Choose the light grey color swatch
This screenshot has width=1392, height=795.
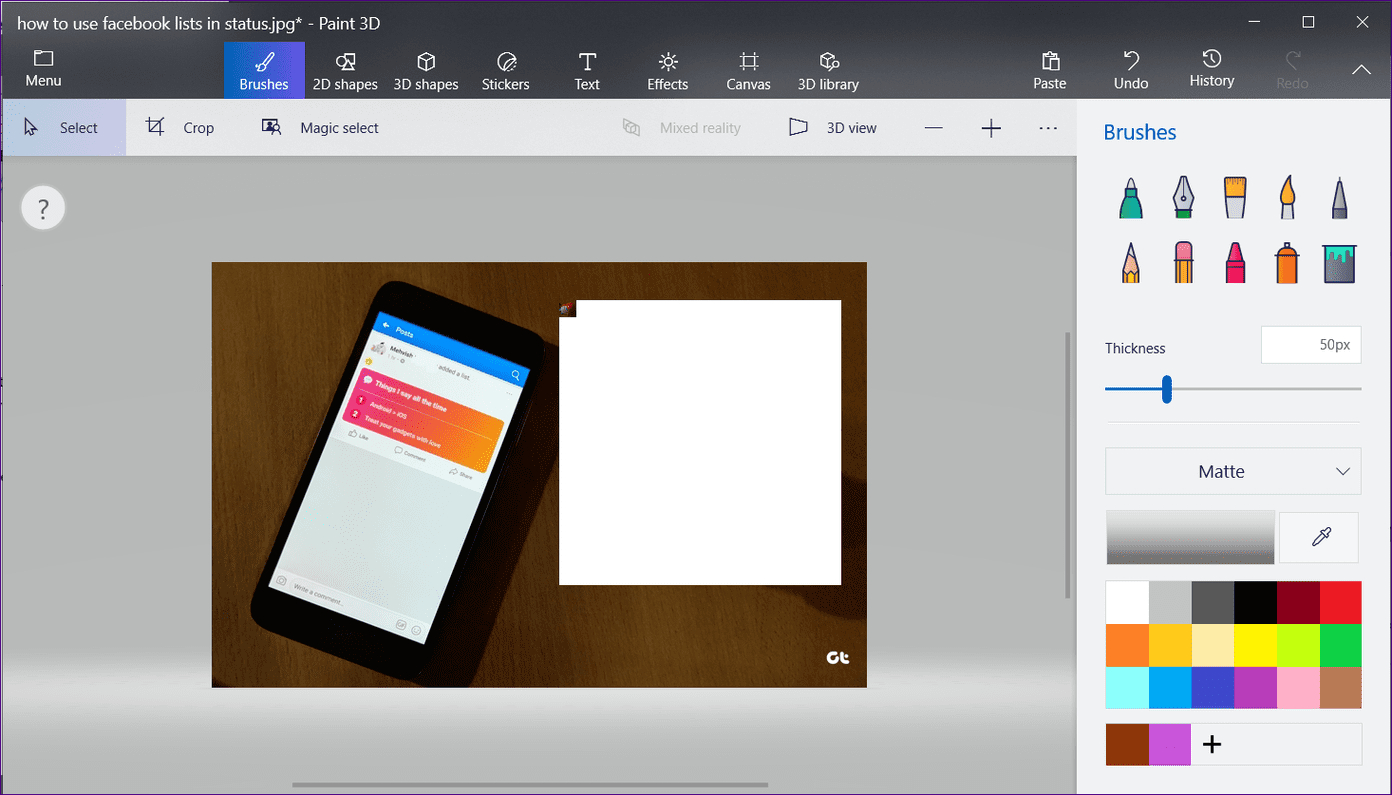point(1170,603)
